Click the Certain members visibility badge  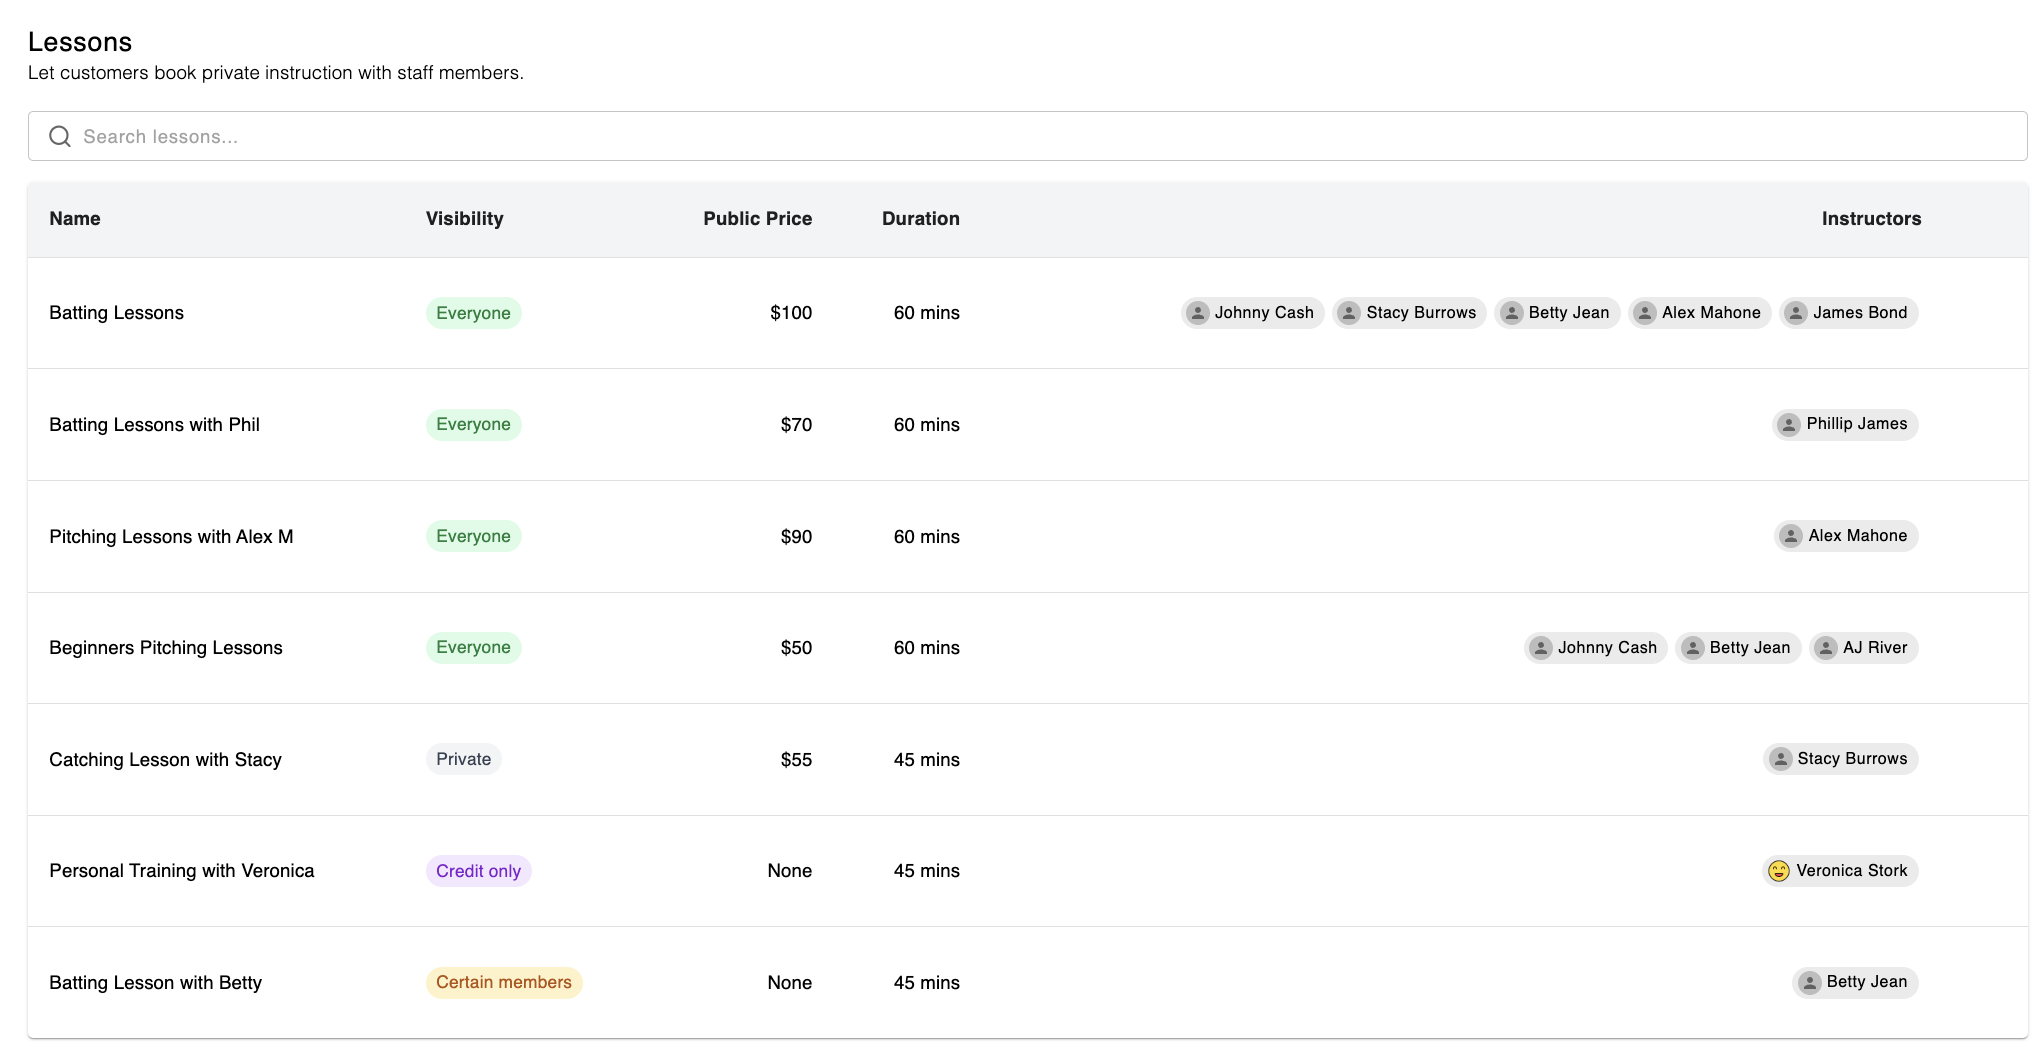(503, 983)
